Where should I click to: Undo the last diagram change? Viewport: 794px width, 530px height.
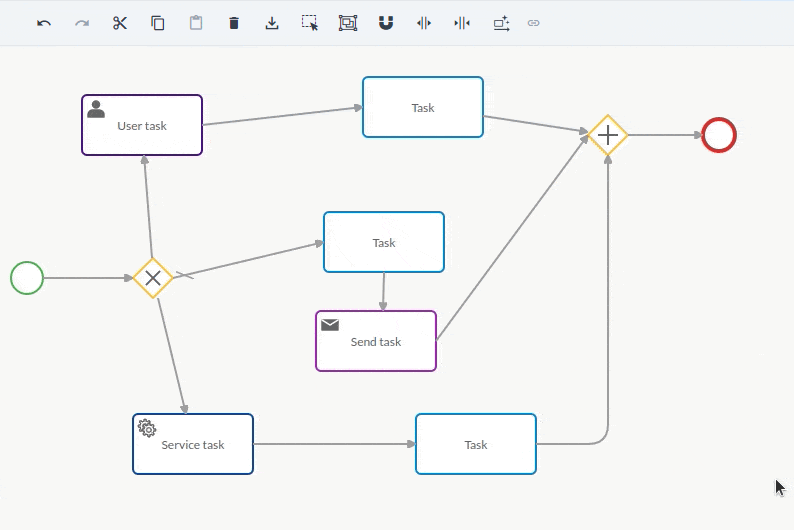click(44, 23)
